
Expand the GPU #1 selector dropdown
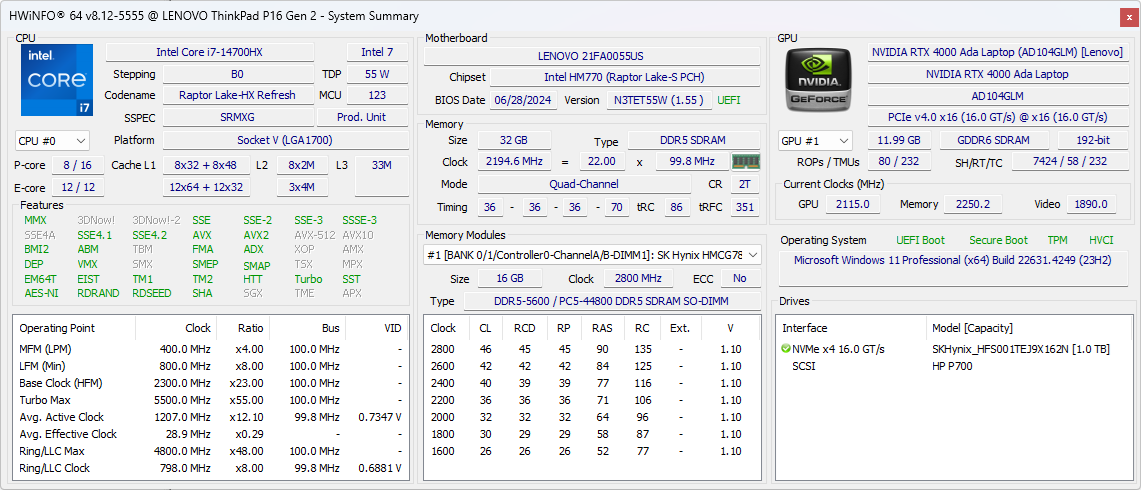pos(815,141)
